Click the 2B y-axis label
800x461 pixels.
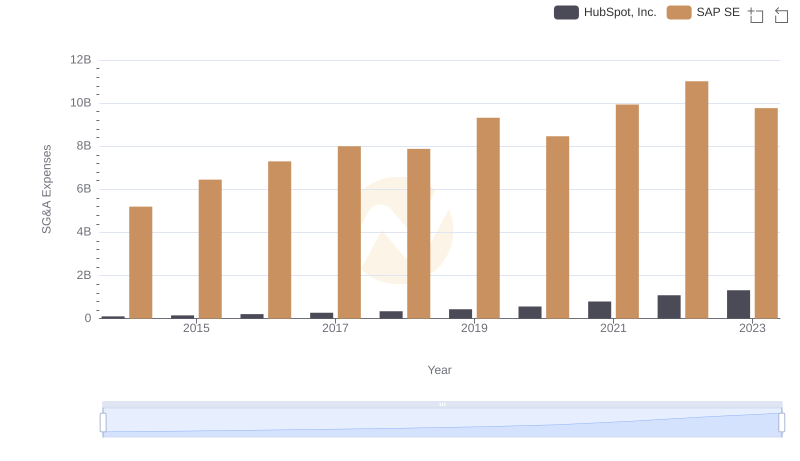pyautogui.click(x=84, y=275)
